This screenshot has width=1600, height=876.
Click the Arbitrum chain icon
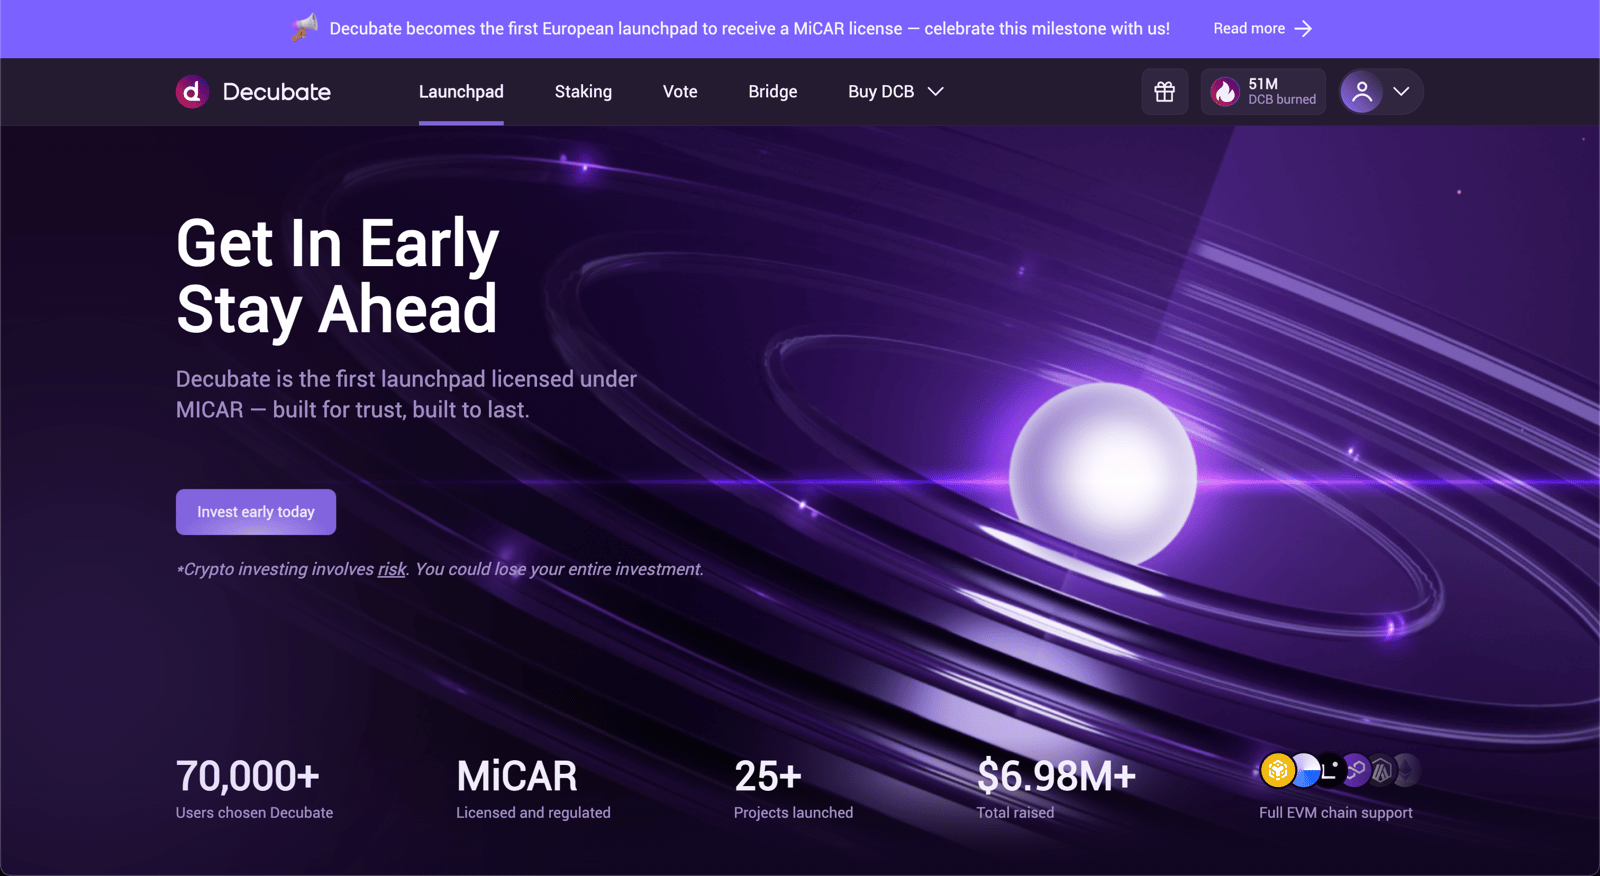point(1382,770)
